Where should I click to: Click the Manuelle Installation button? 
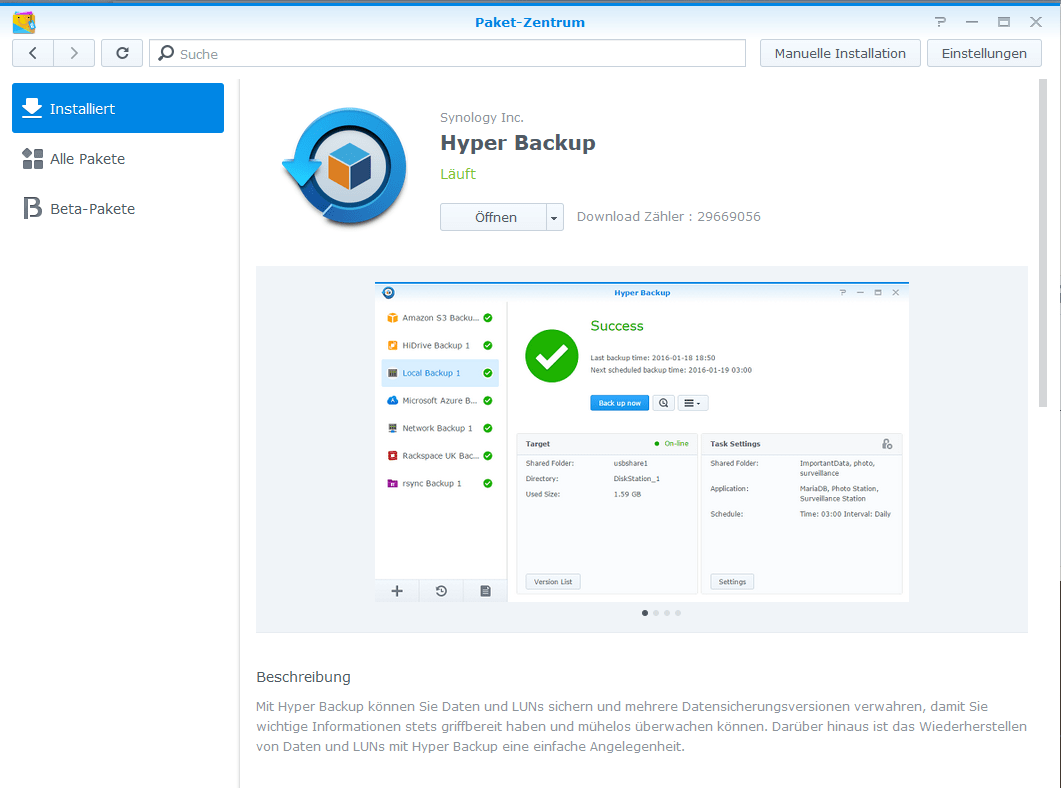(x=840, y=52)
